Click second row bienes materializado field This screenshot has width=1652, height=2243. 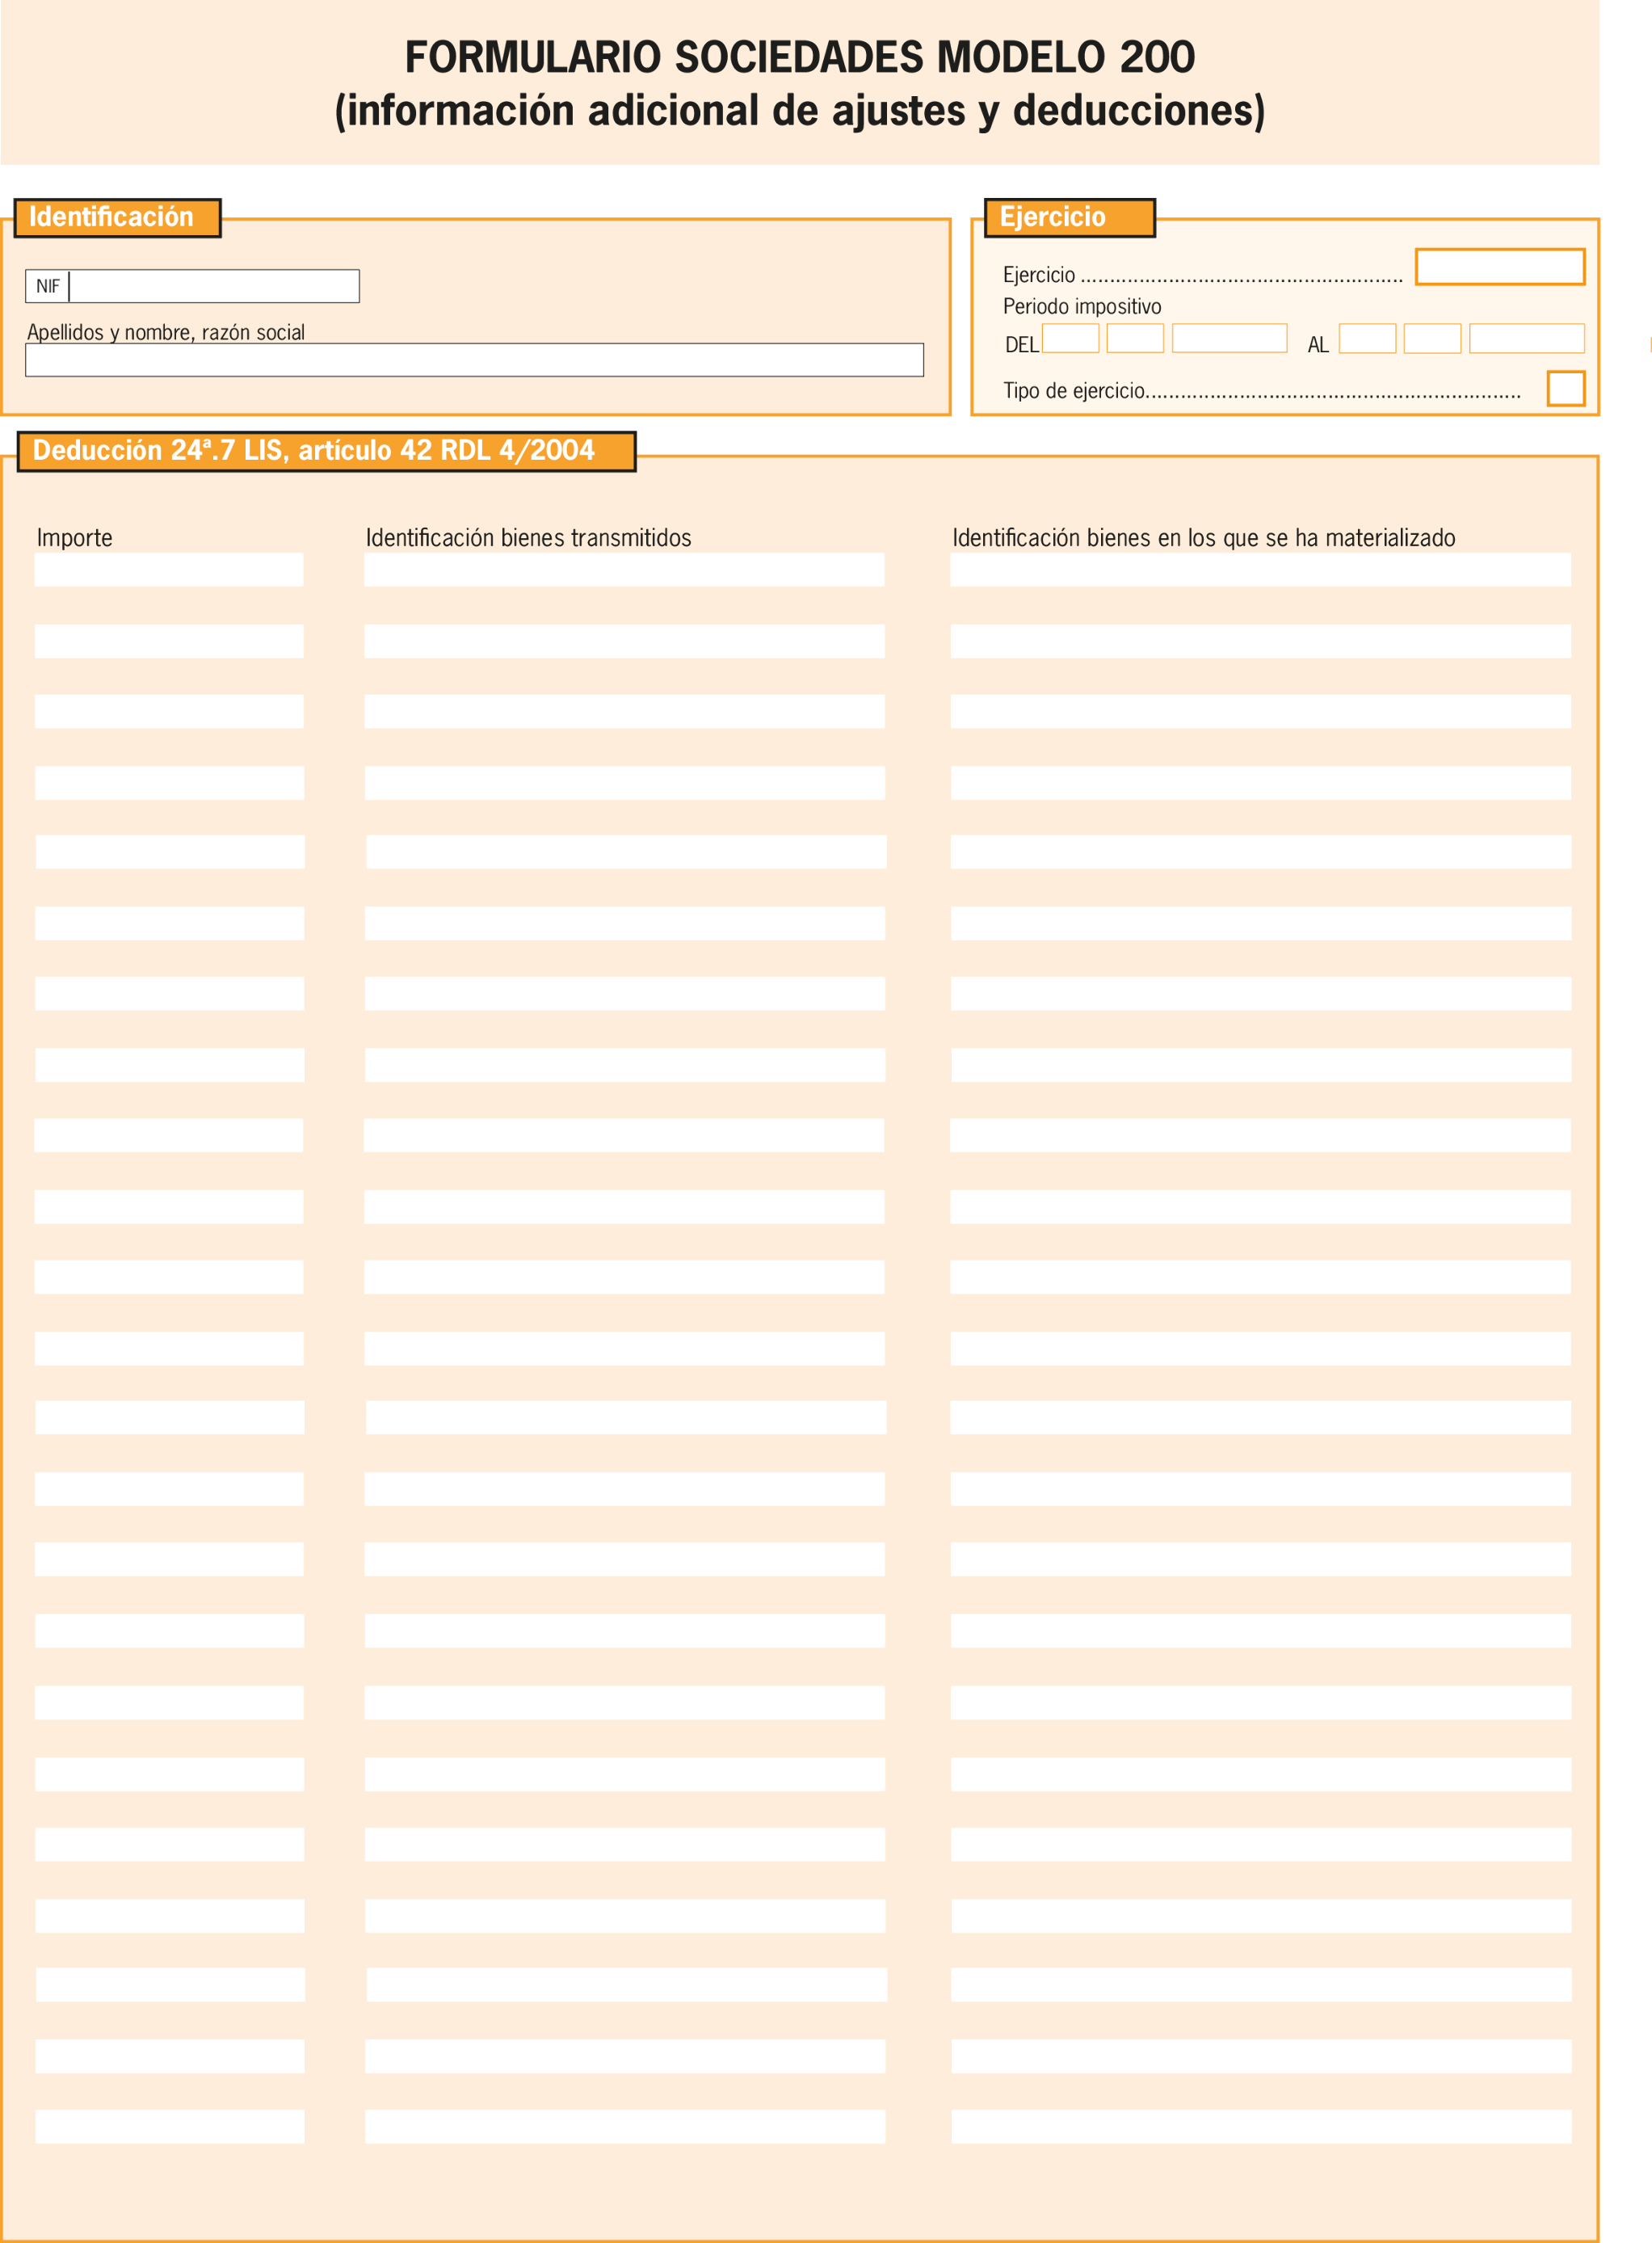pyautogui.click(x=1260, y=641)
